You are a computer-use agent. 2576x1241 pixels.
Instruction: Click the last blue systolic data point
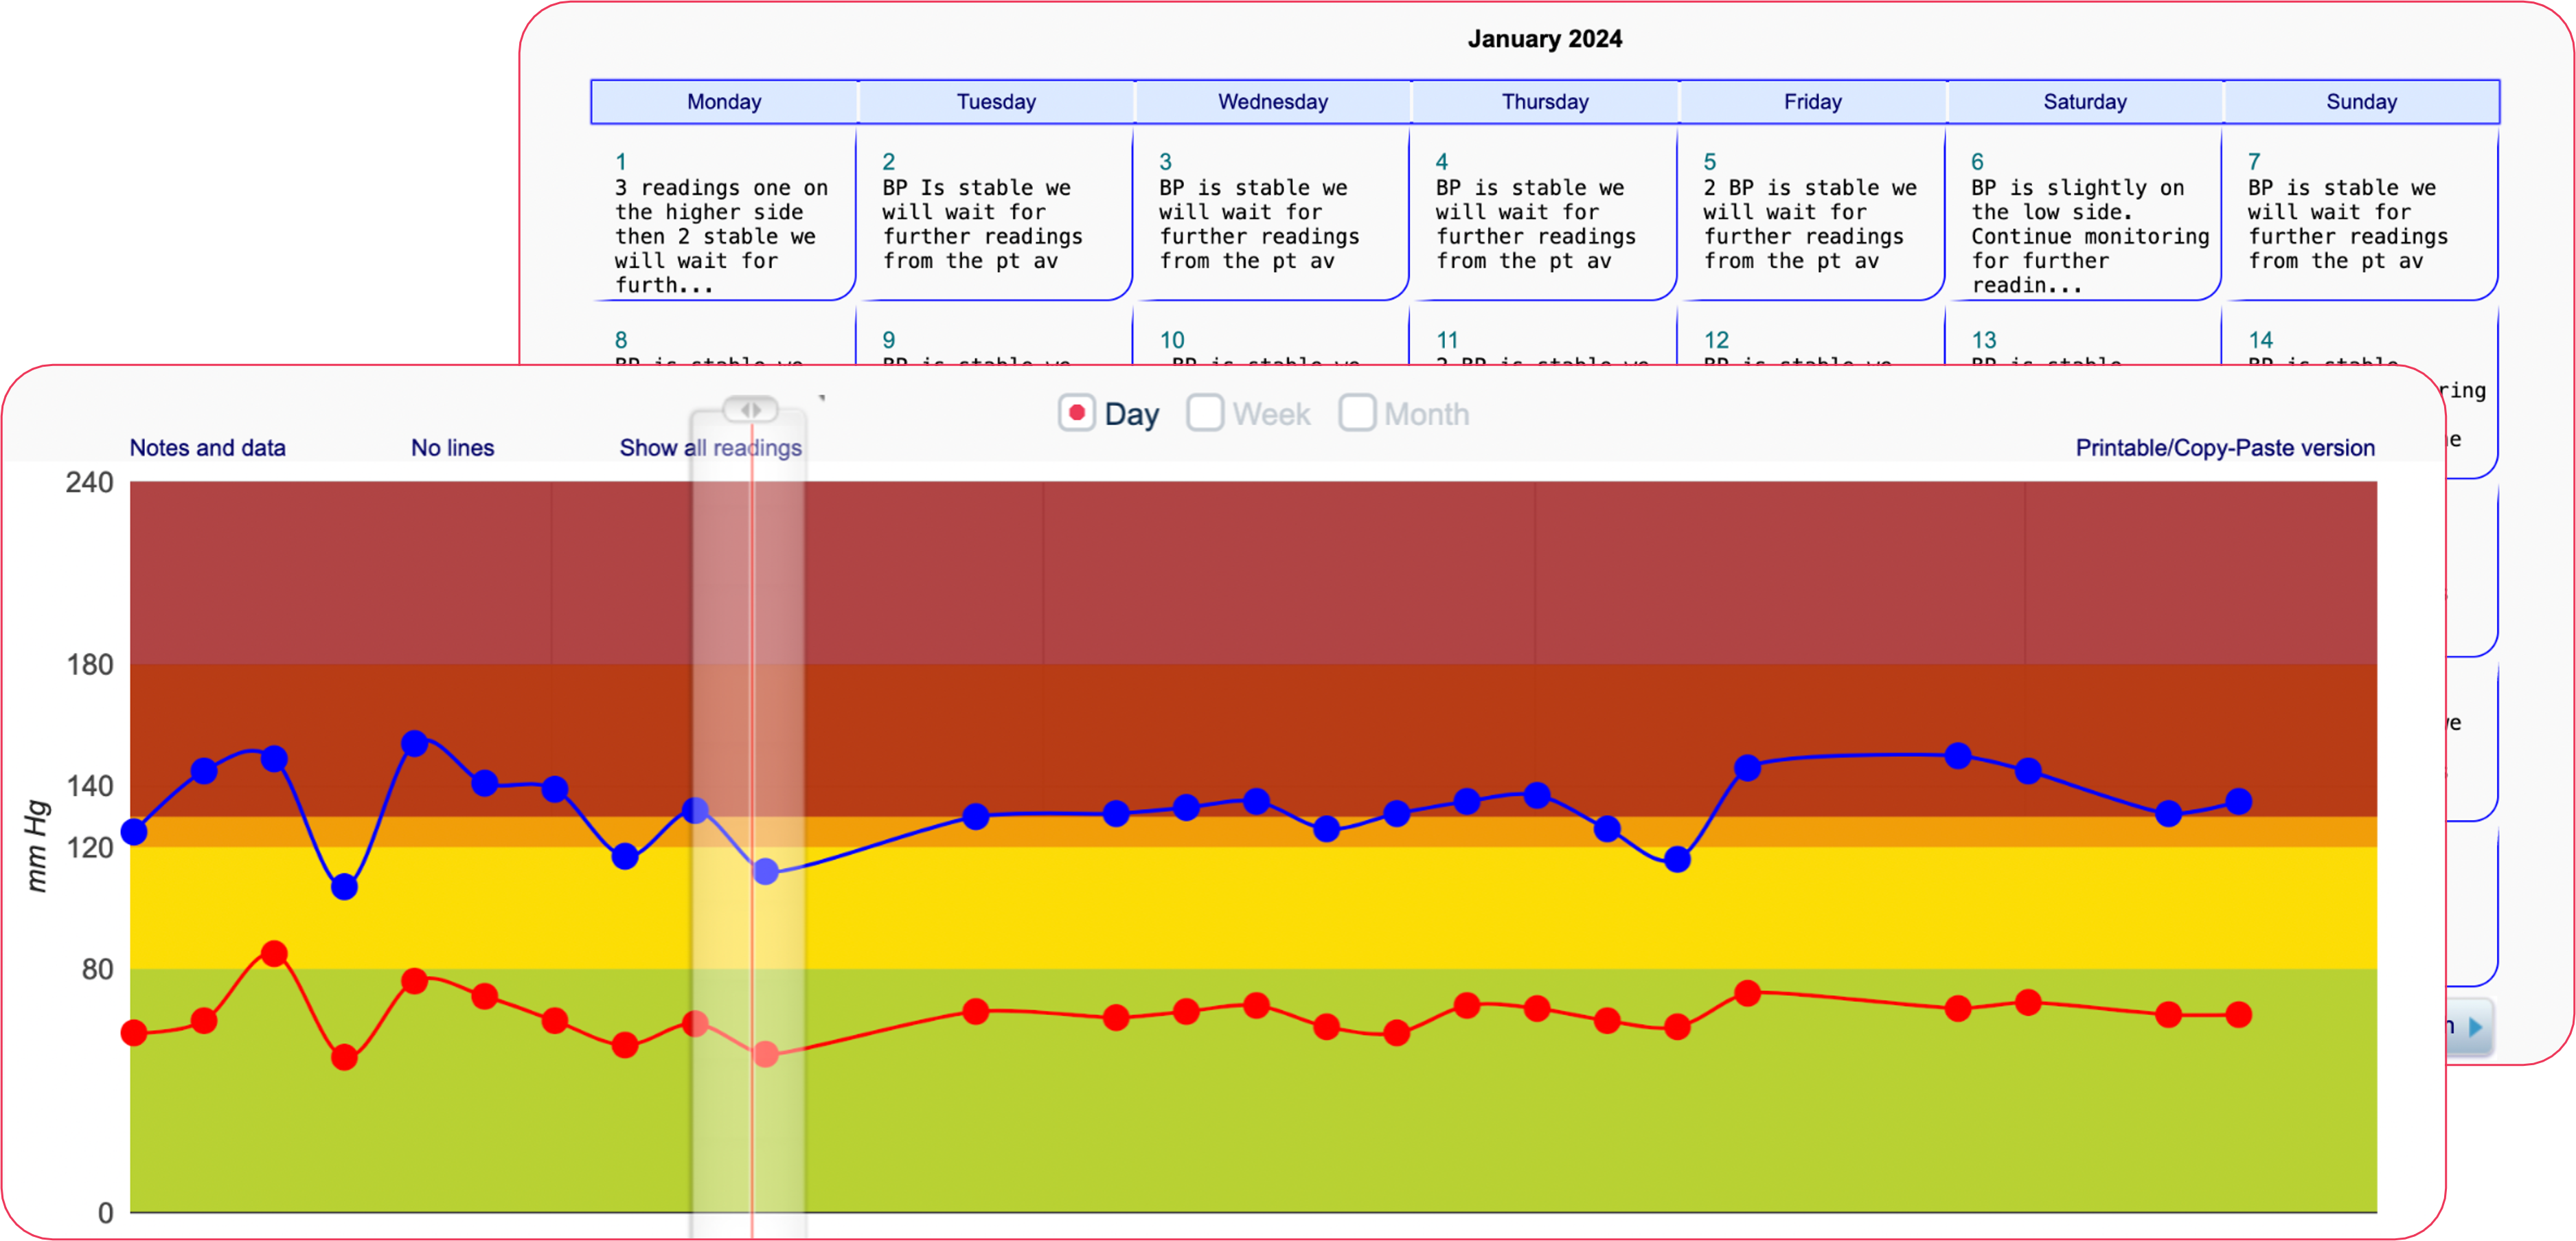[2238, 801]
